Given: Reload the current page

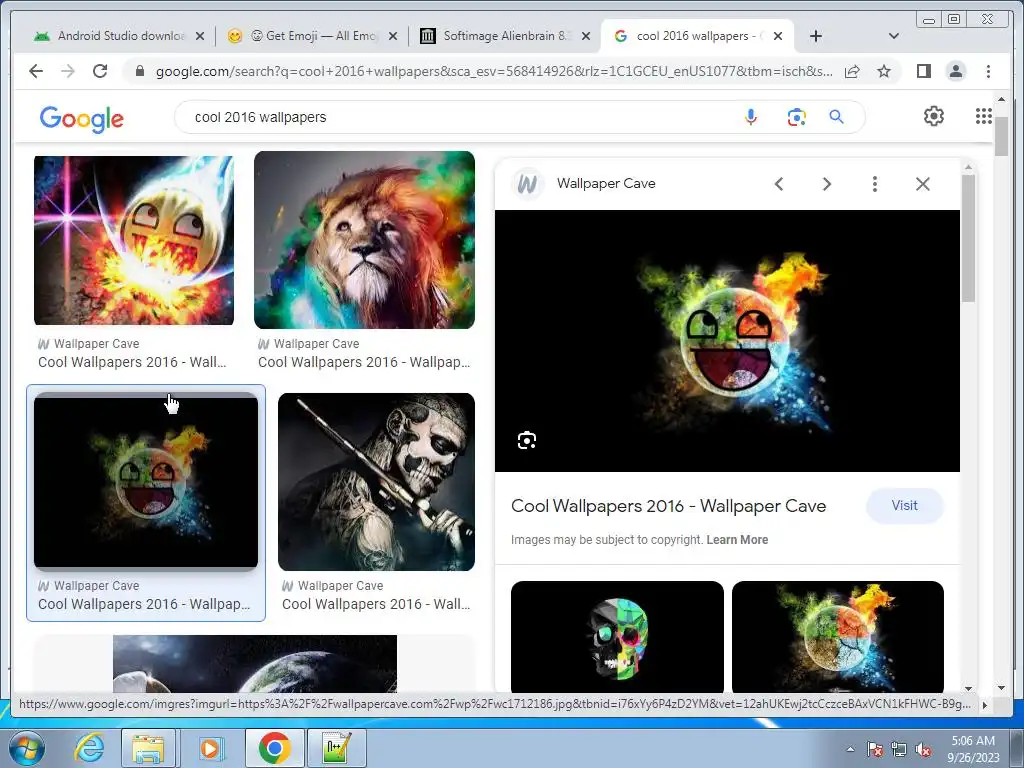Looking at the screenshot, I should click(100, 71).
